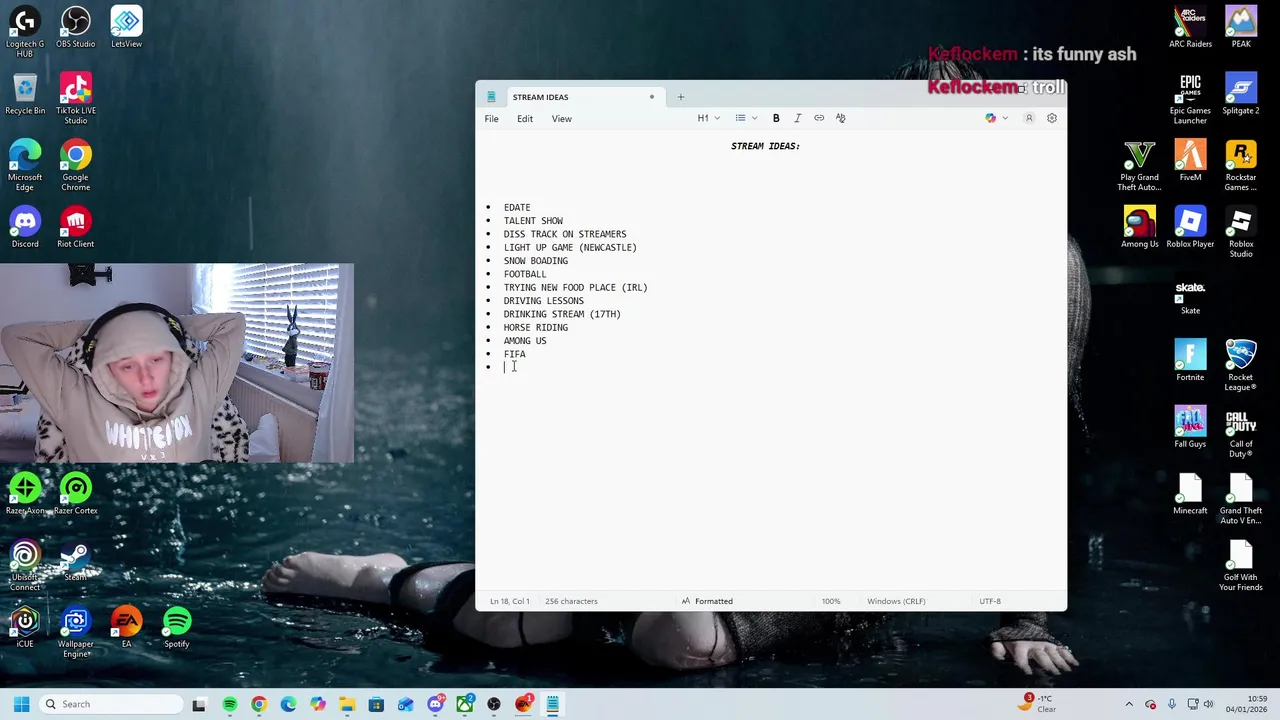Click the EDATE list line
The width and height of the screenshot is (1280, 720).
[x=517, y=207]
